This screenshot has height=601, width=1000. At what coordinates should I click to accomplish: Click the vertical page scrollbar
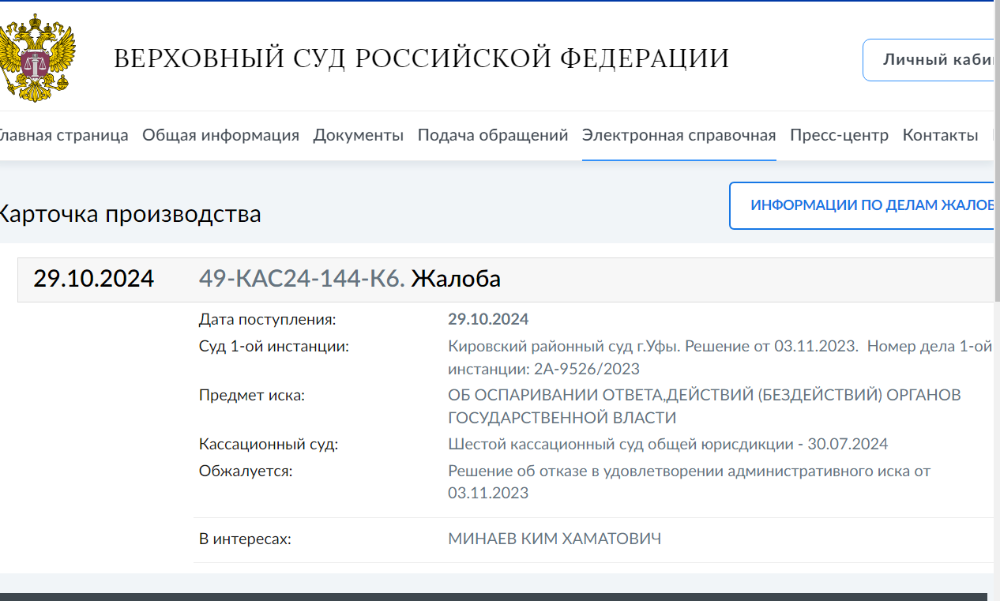click(x=997, y=151)
